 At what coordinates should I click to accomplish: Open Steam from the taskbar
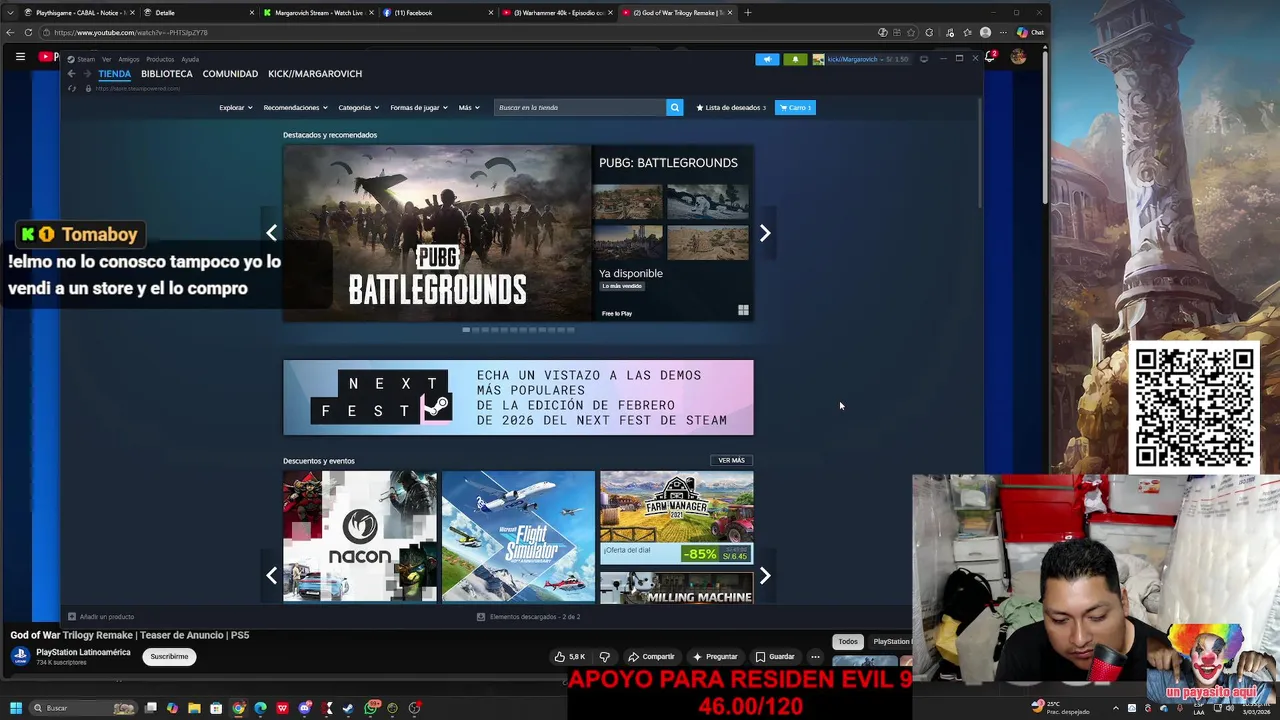click(x=348, y=708)
